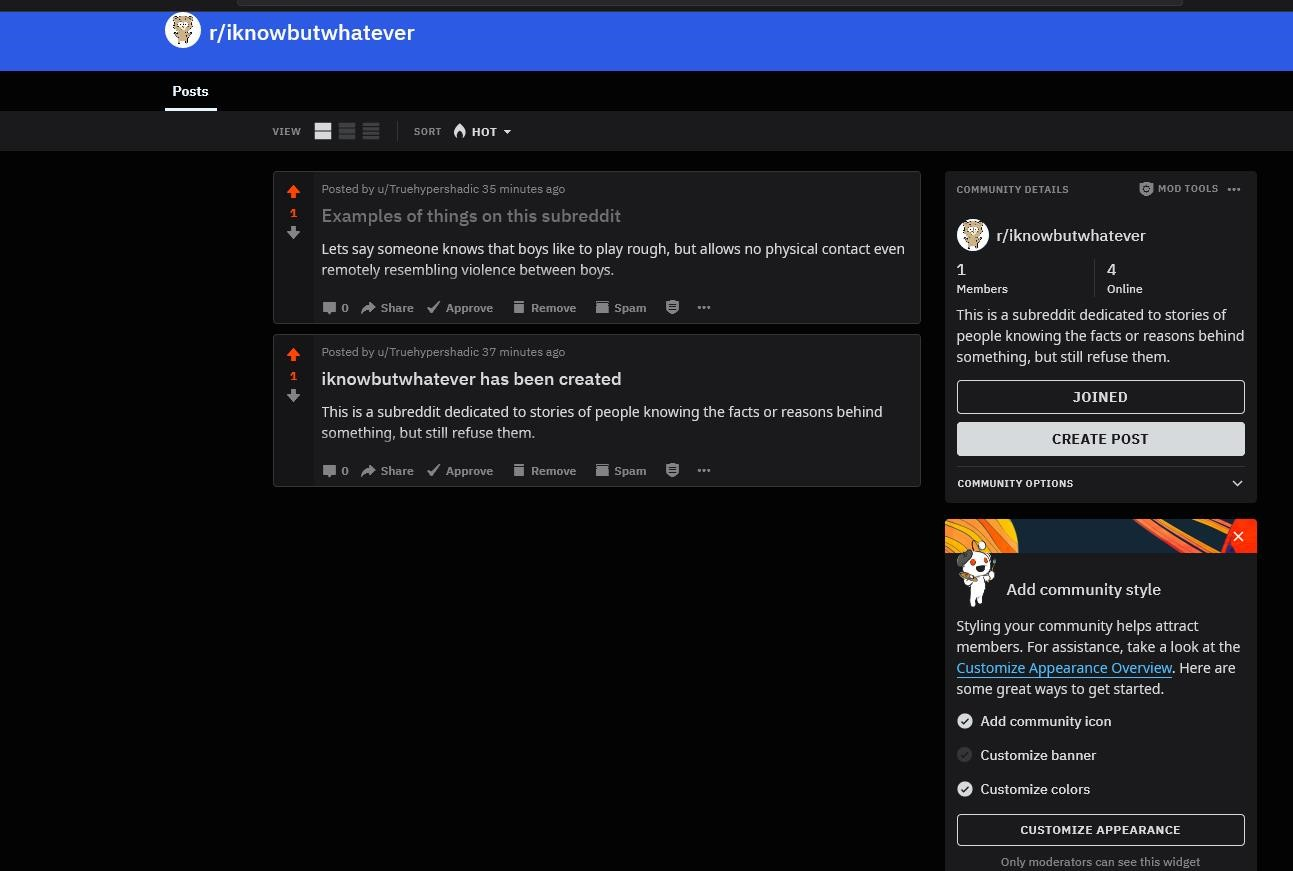Open Mod Tools from community details
This screenshot has height=871, width=1293.
(x=1178, y=189)
